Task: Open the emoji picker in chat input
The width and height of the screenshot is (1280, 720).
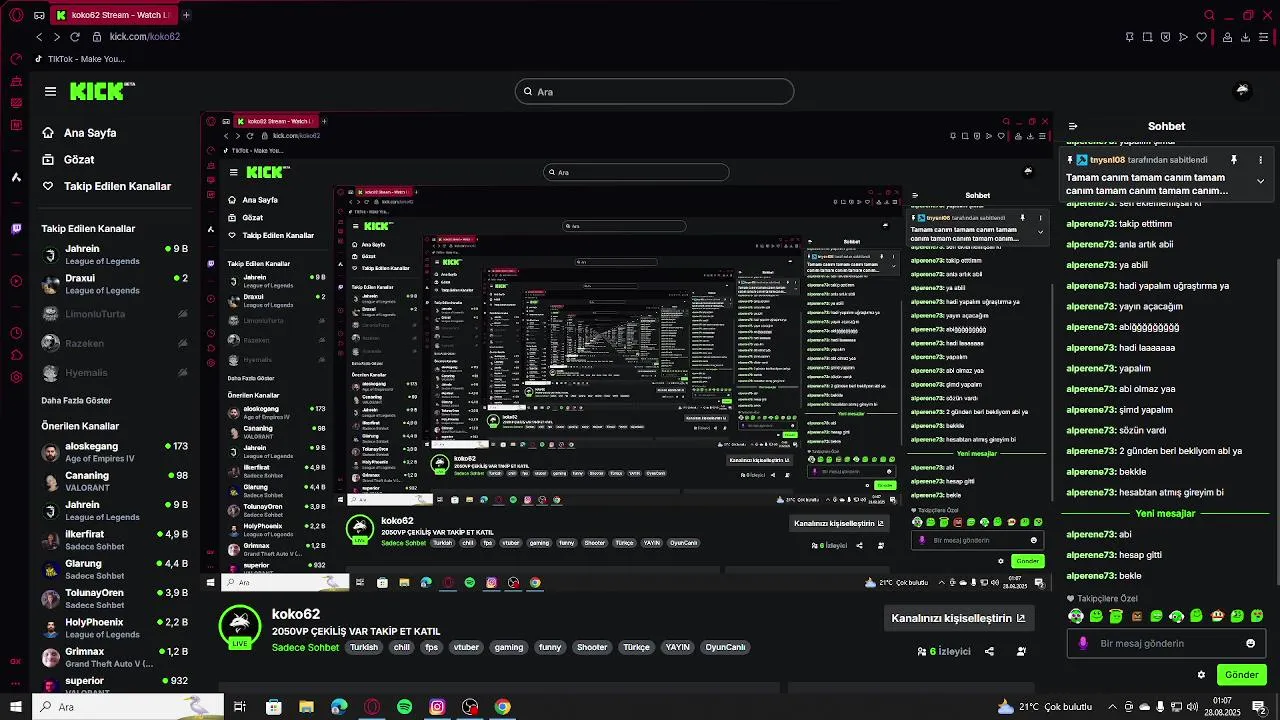Action: pyautogui.click(x=1250, y=643)
